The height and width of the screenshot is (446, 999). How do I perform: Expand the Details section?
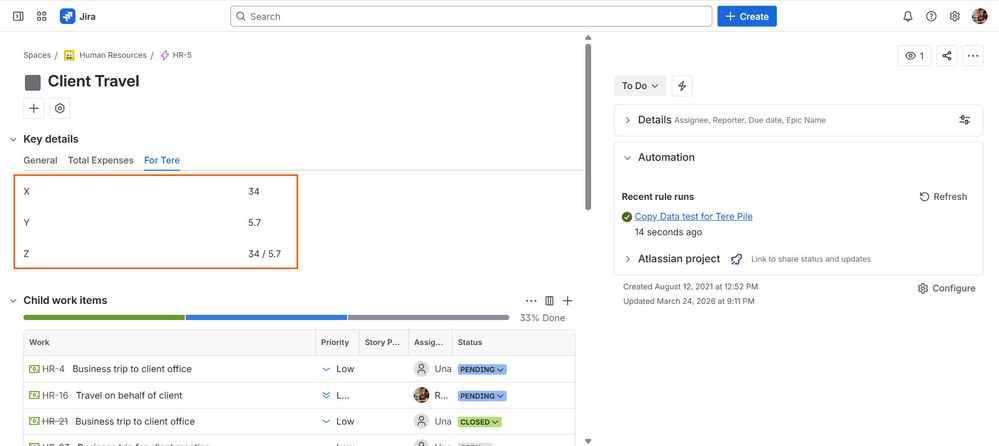click(628, 120)
